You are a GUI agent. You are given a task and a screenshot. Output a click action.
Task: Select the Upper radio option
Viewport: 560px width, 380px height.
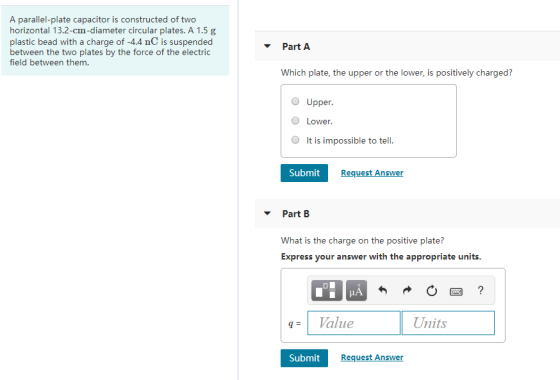(295, 101)
